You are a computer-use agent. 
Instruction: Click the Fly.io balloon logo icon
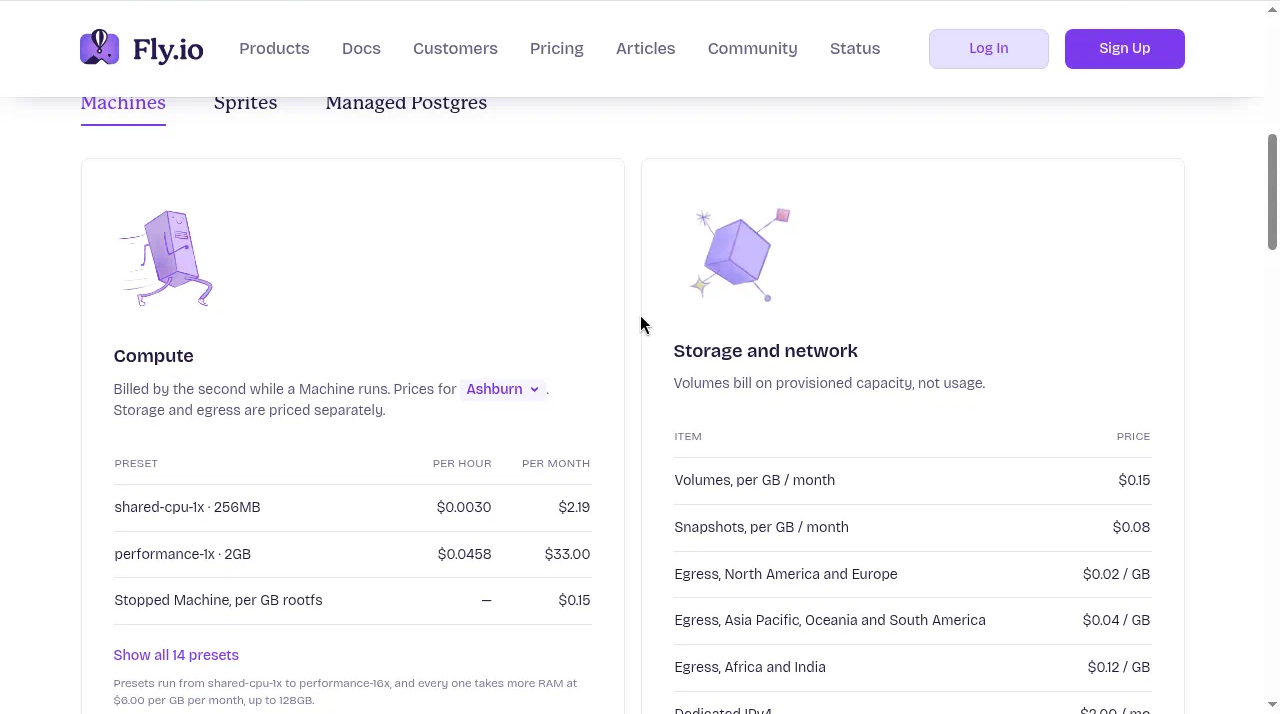click(99, 47)
